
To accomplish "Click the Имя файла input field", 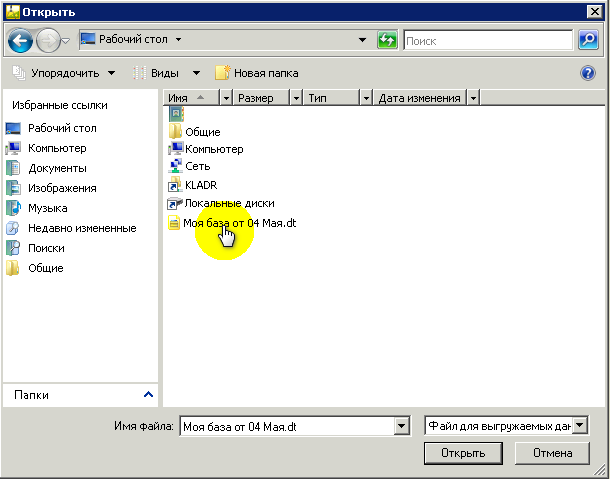I will [287, 427].
